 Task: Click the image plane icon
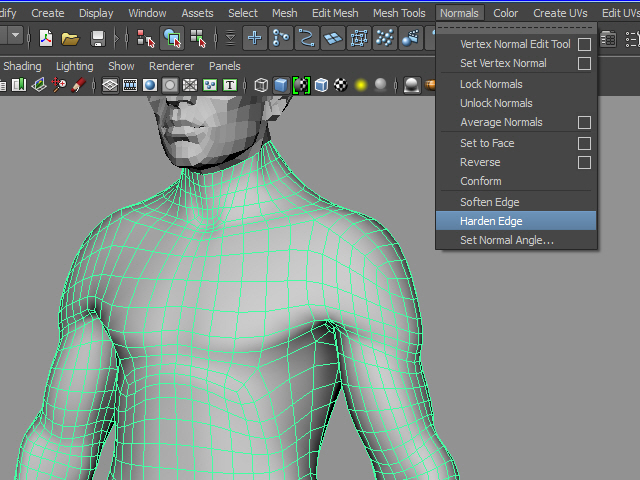(x=39, y=85)
